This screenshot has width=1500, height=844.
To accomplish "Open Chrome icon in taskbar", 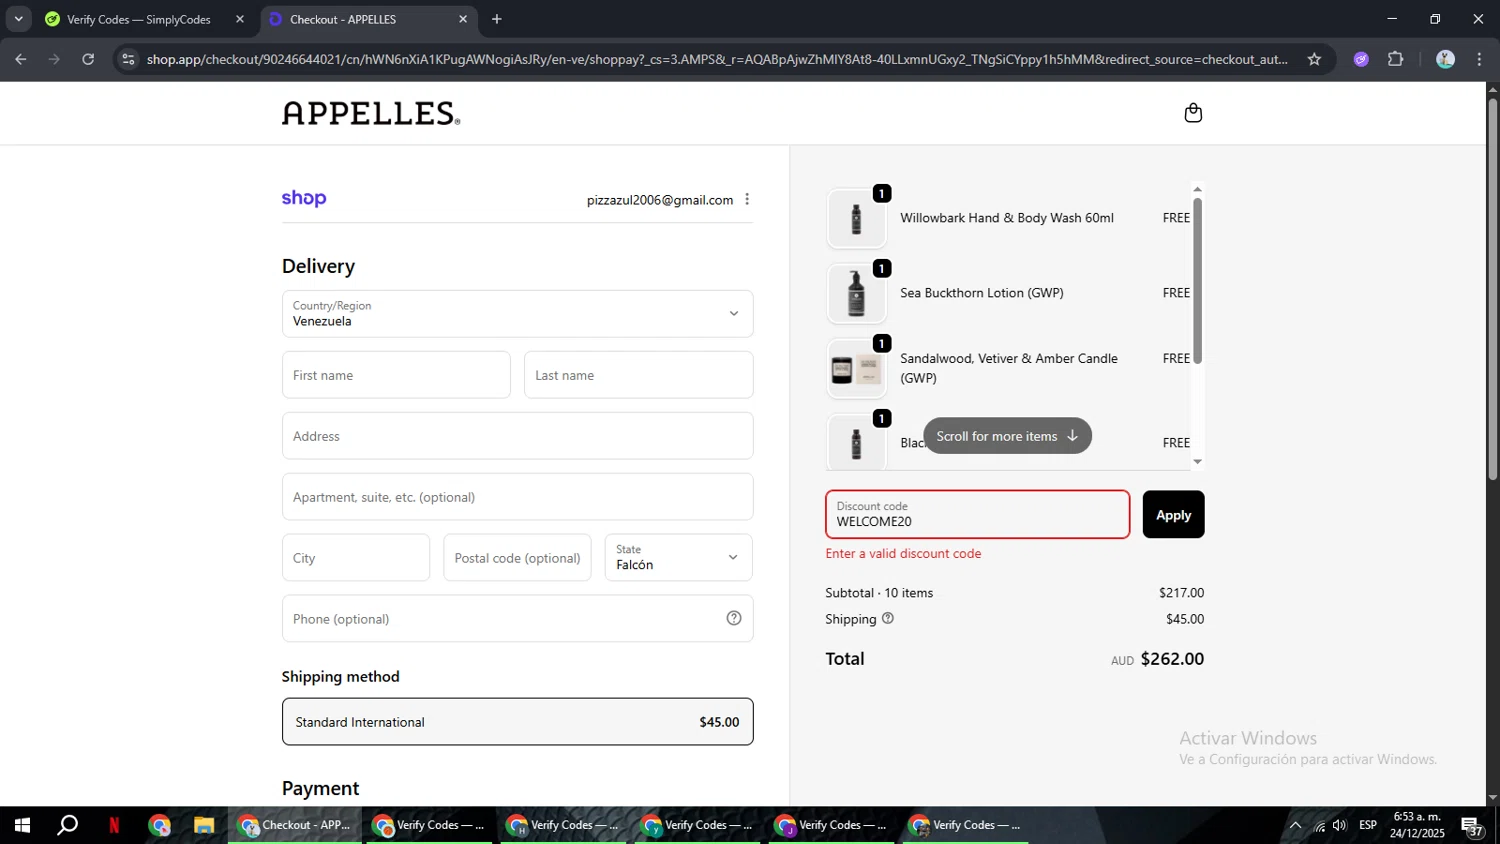I will pyautogui.click(x=160, y=825).
